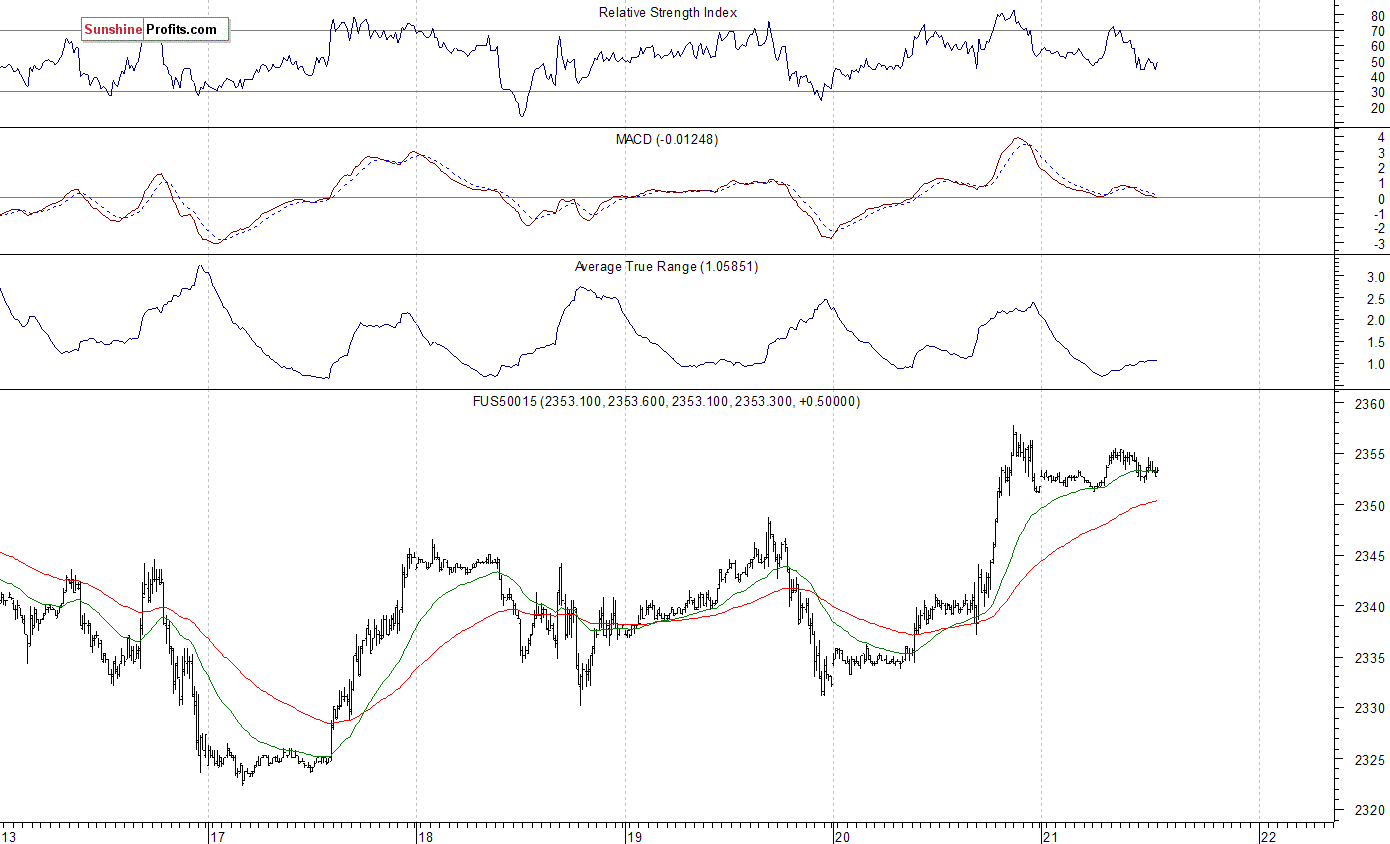Click the 1.0 label on ATR axis
This screenshot has height=844, width=1390.
[1375, 365]
